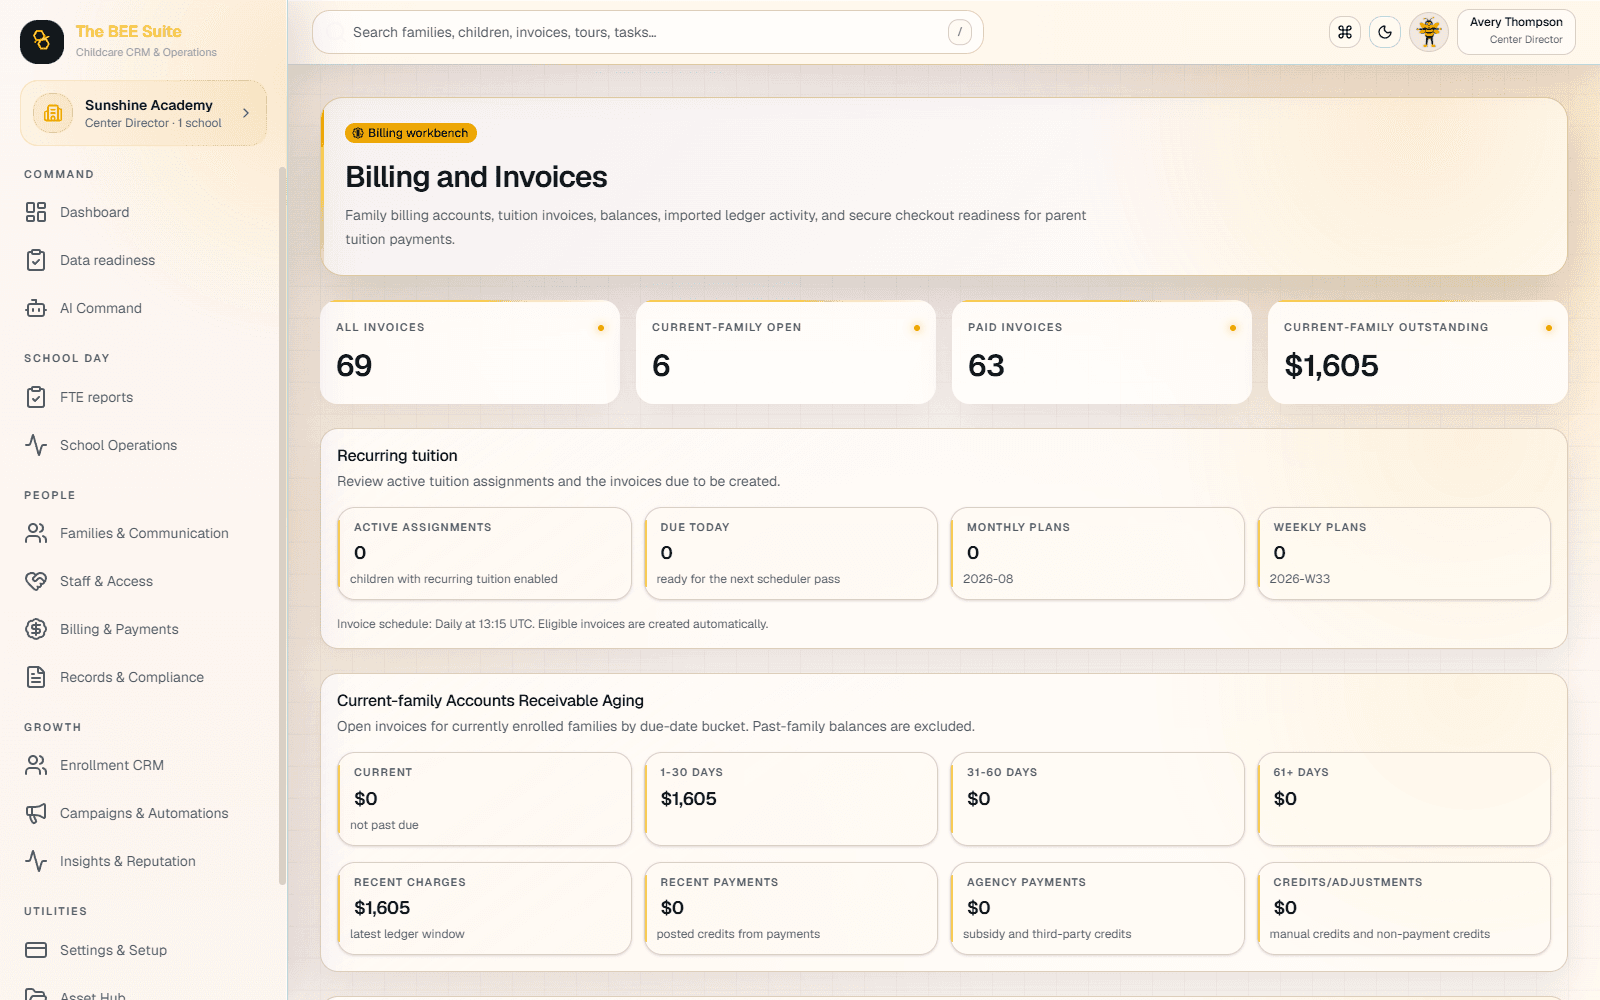Select Billing & Payments menu item
Screen dimensions: 1600x1000
click(x=144, y=629)
